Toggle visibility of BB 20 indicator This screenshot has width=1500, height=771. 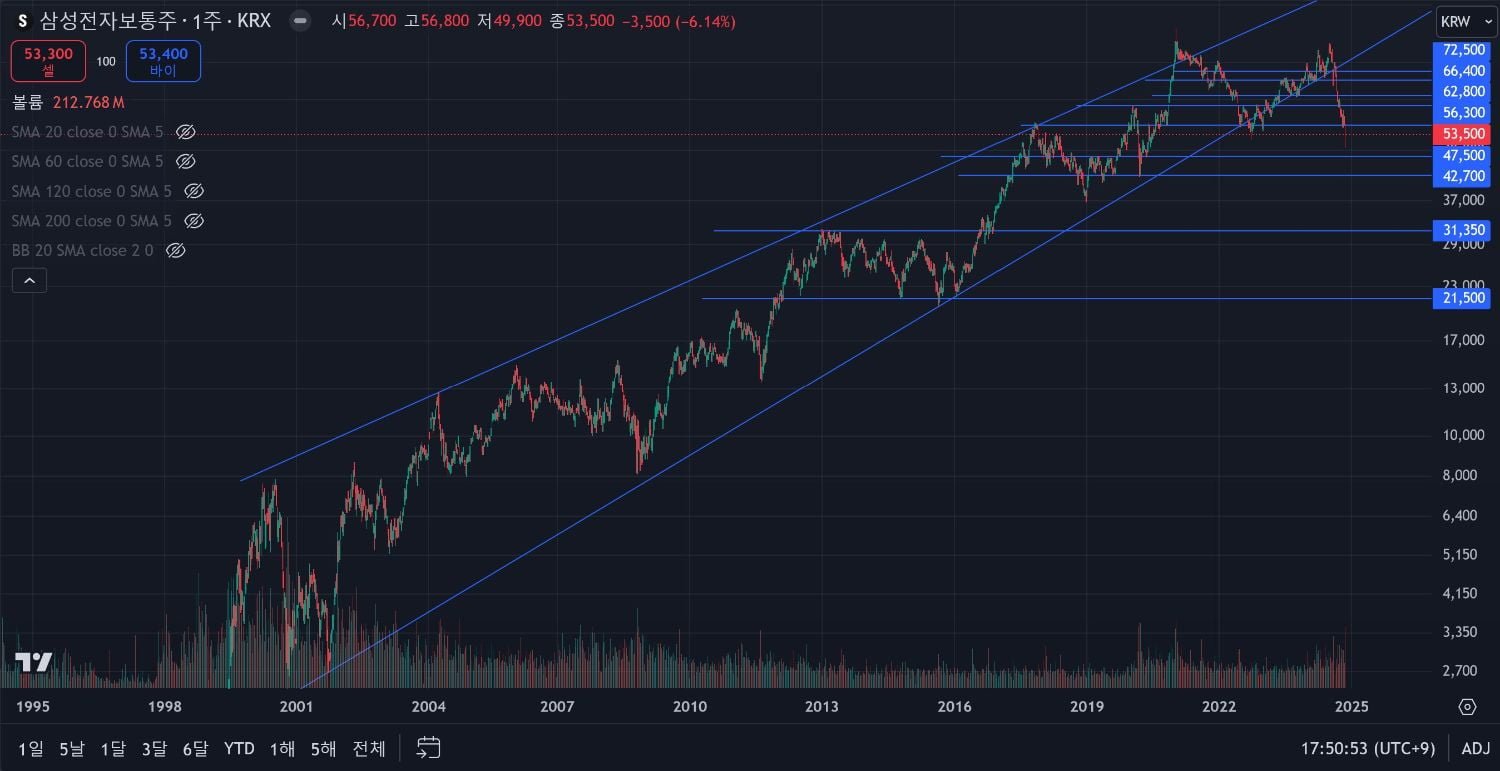tap(175, 250)
